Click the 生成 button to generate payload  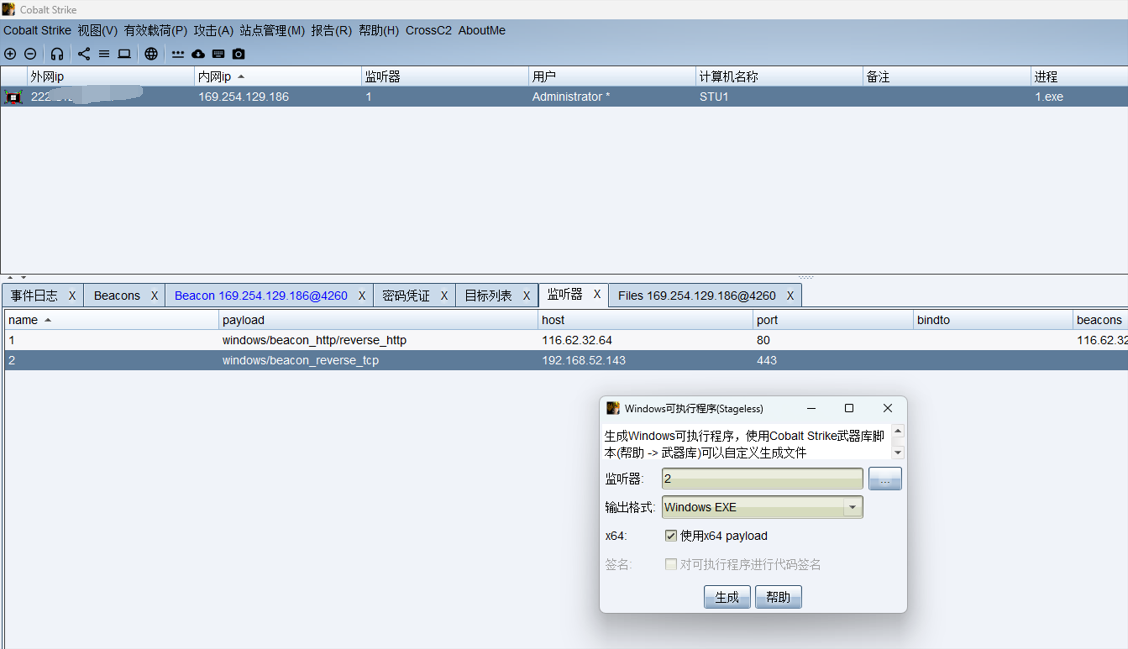(x=727, y=596)
